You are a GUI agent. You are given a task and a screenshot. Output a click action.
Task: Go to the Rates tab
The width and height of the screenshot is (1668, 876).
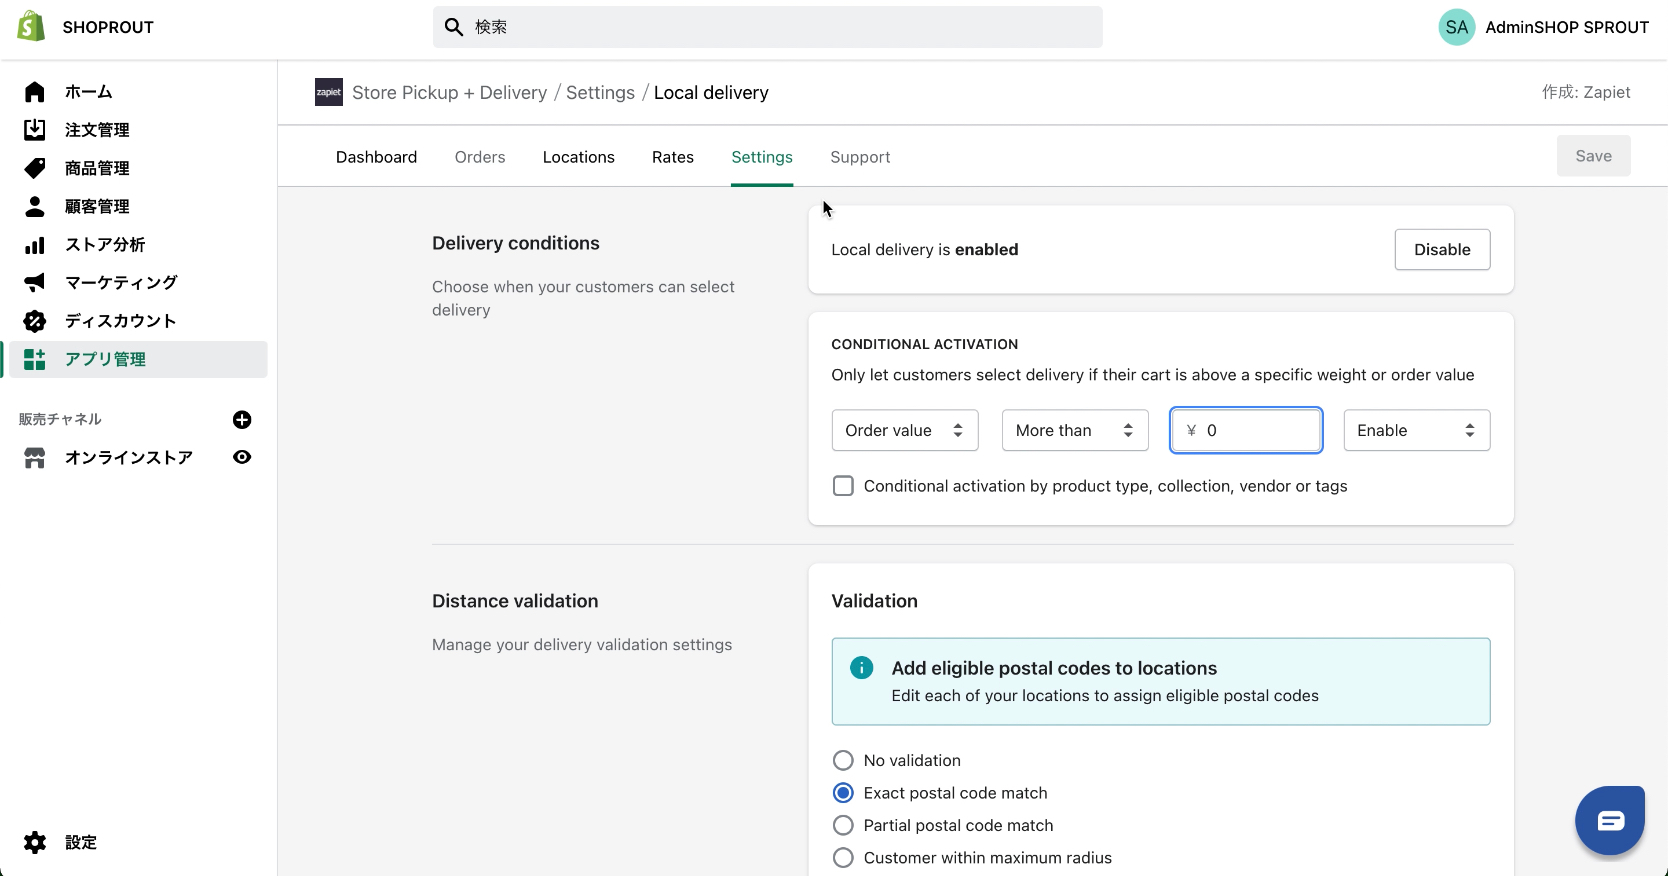672,157
